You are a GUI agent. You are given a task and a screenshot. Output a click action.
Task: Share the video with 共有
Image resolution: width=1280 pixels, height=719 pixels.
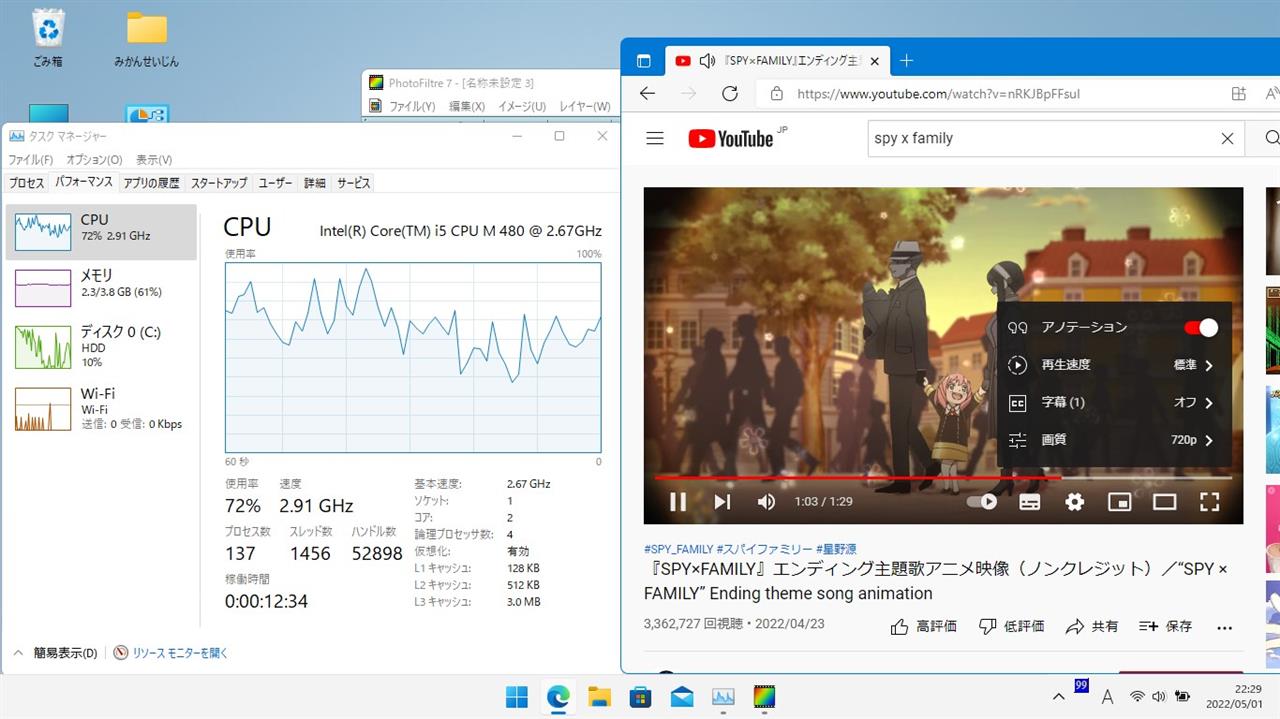pyautogui.click(x=1092, y=626)
